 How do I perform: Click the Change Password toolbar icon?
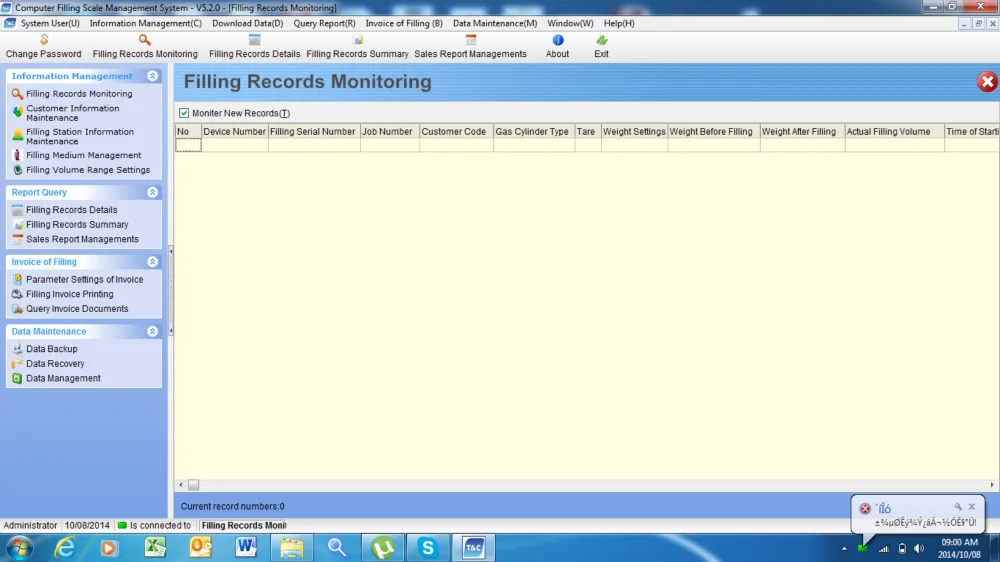tap(44, 41)
